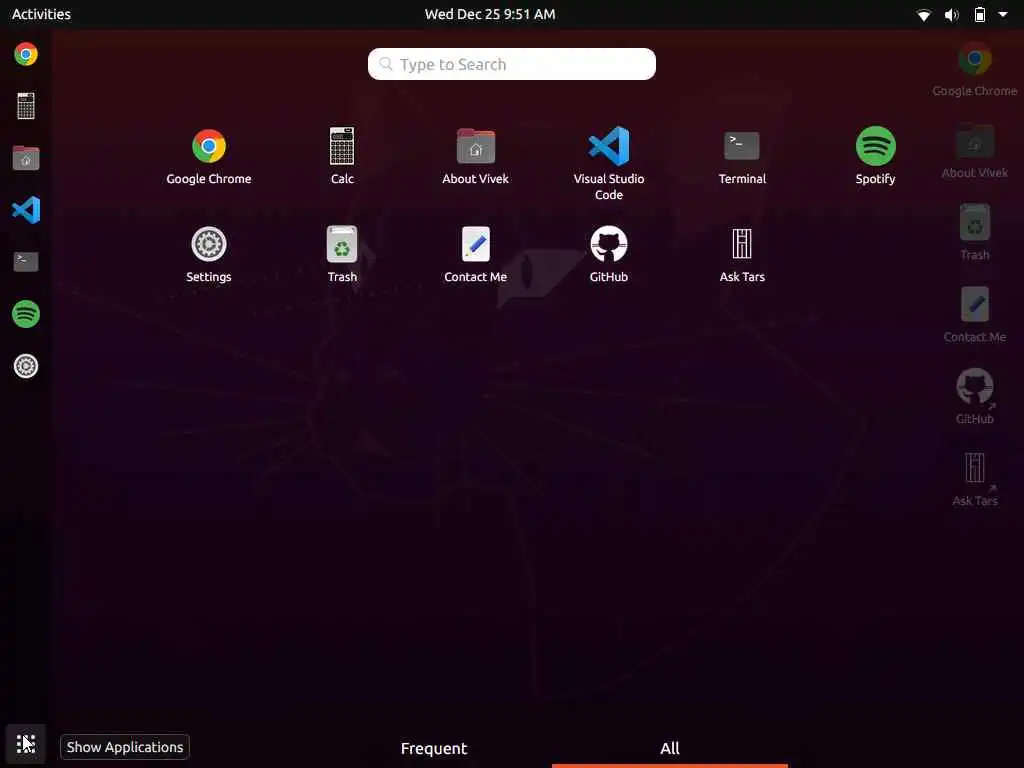
Task: Click the Show Applications grid button
Action: (x=26, y=743)
